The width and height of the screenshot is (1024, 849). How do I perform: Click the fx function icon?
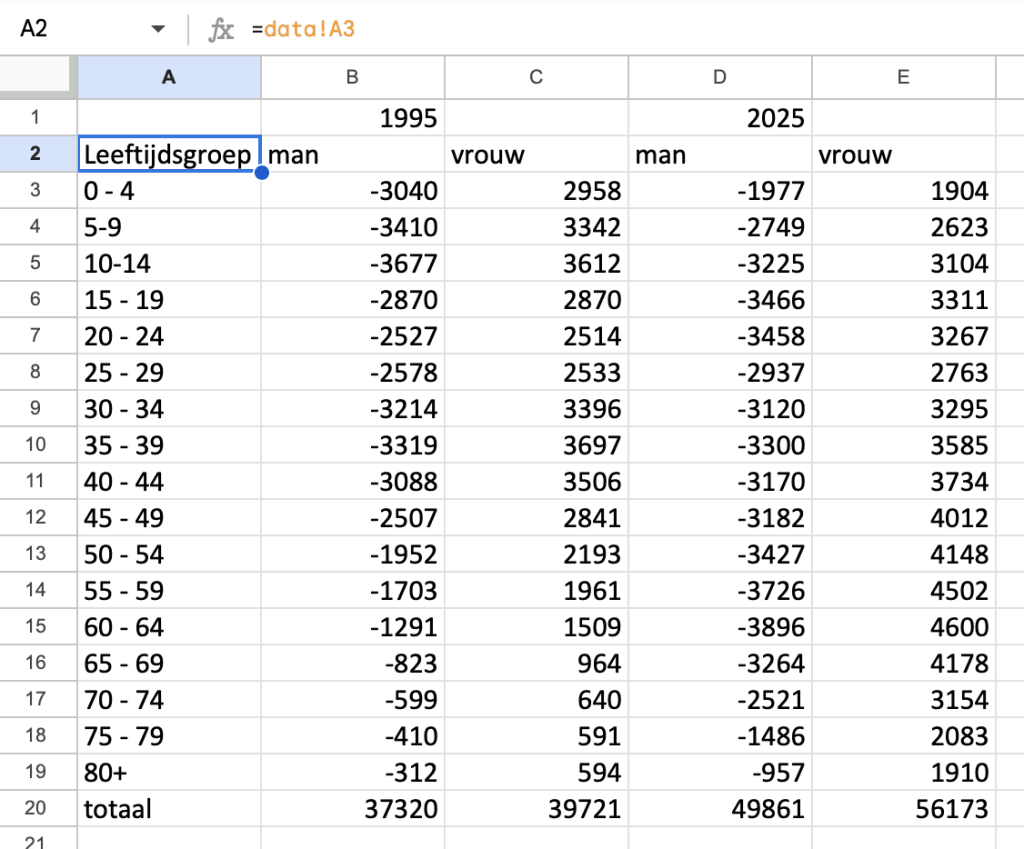(x=220, y=29)
